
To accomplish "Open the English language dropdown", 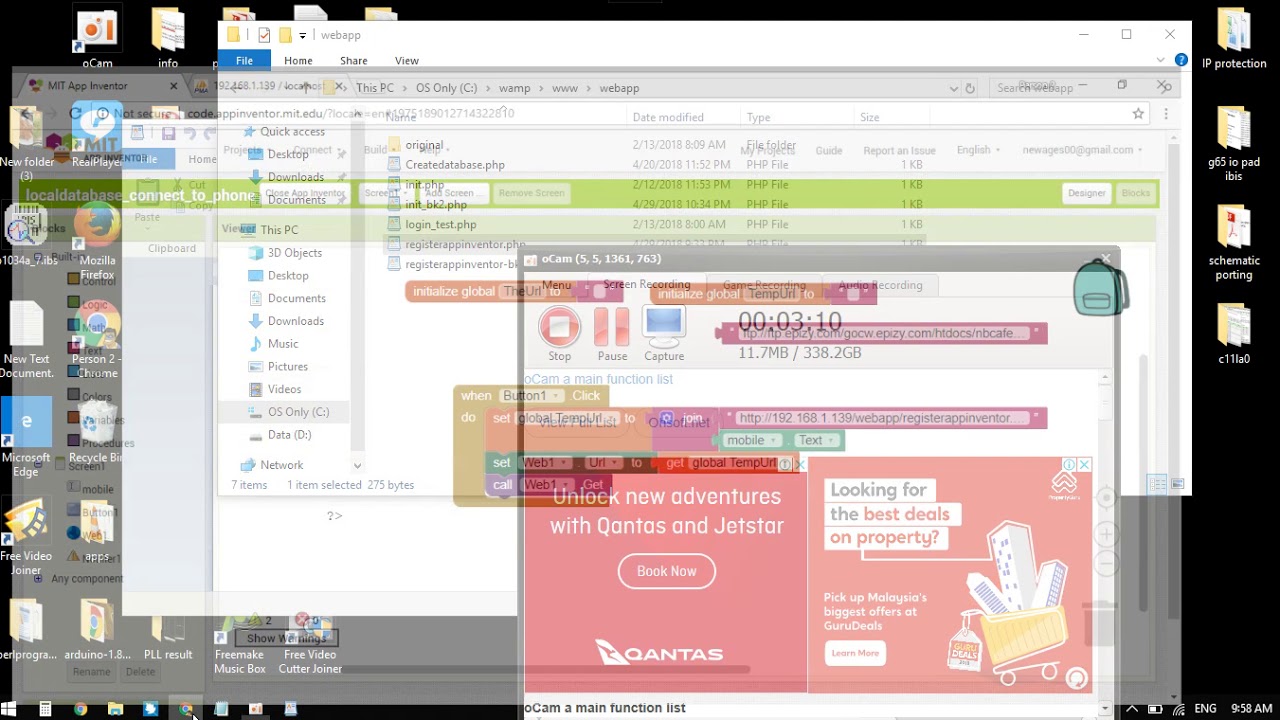I will pyautogui.click(x=978, y=150).
